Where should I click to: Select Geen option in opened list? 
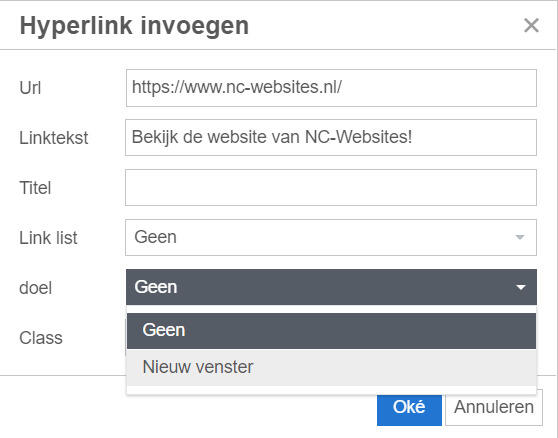(331, 331)
